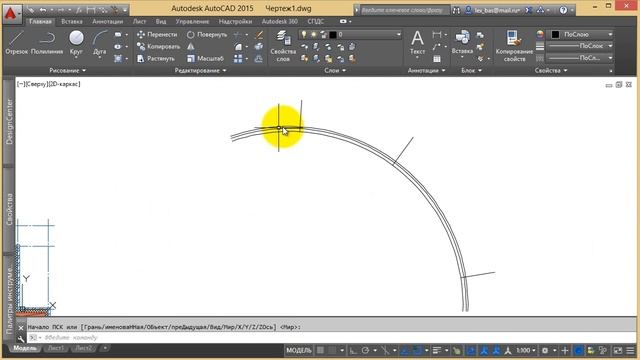Toggle МОДЕЛЬ model space button

coord(299,350)
